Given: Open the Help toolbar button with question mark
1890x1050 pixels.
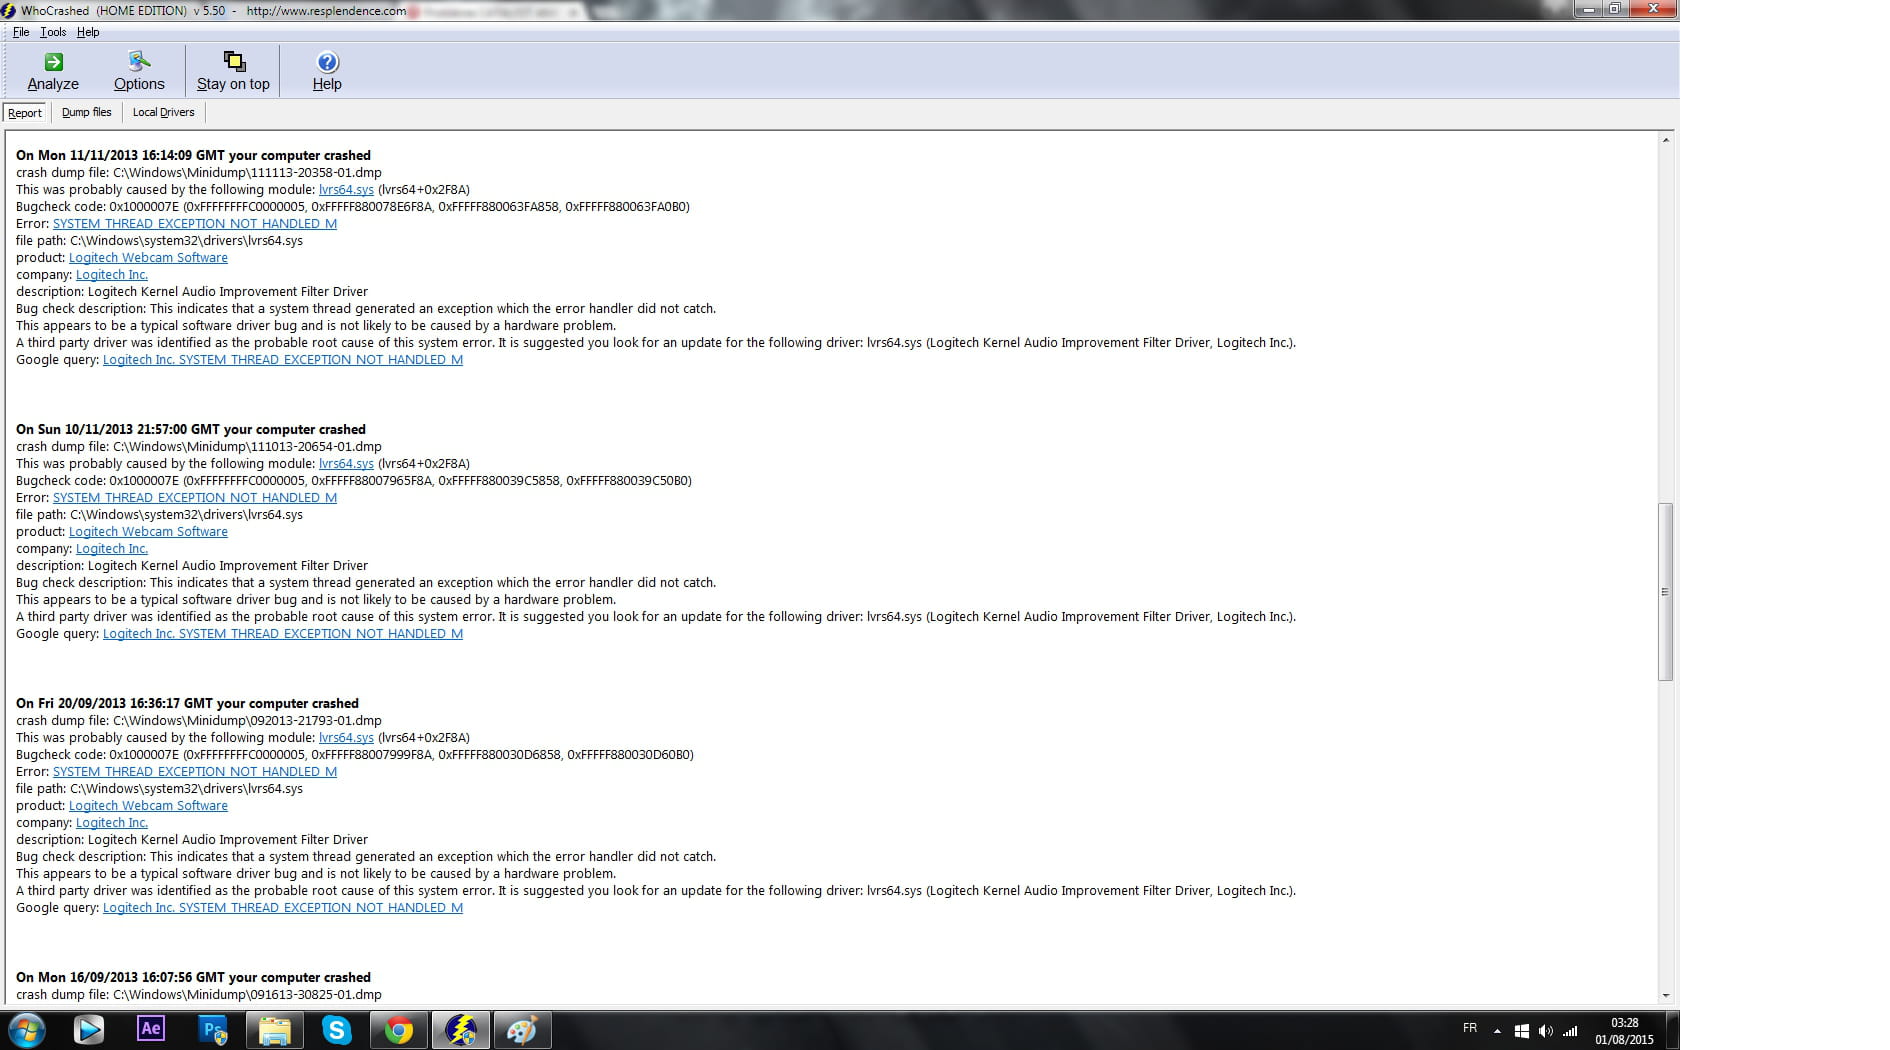Looking at the screenshot, I should pyautogui.click(x=327, y=71).
